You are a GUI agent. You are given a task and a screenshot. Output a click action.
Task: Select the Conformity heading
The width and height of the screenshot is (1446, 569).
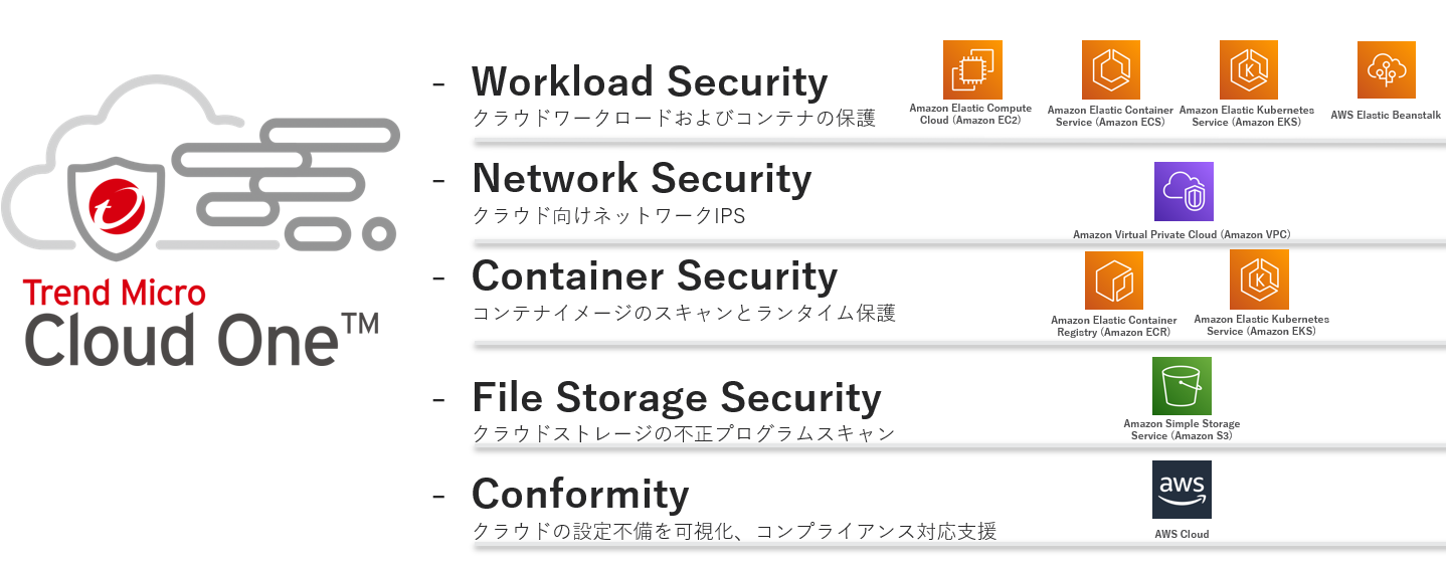[580, 493]
